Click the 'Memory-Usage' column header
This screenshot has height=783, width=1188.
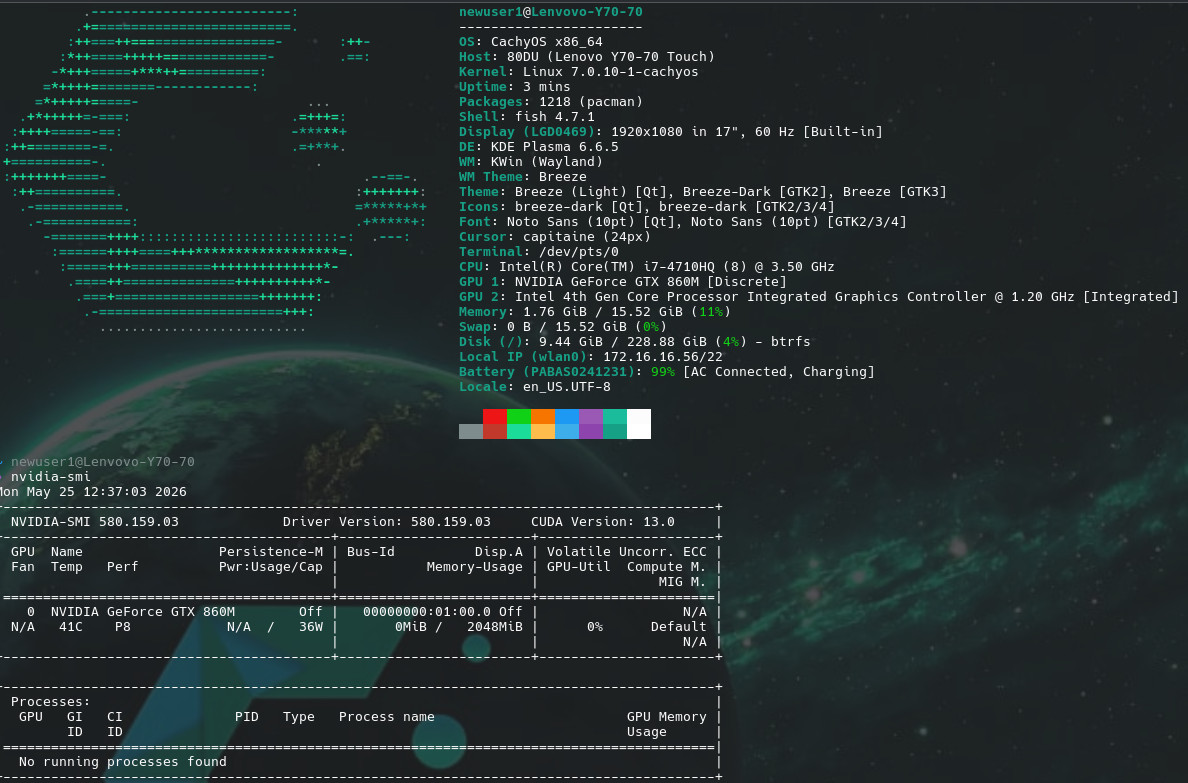click(x=474, y=567)
